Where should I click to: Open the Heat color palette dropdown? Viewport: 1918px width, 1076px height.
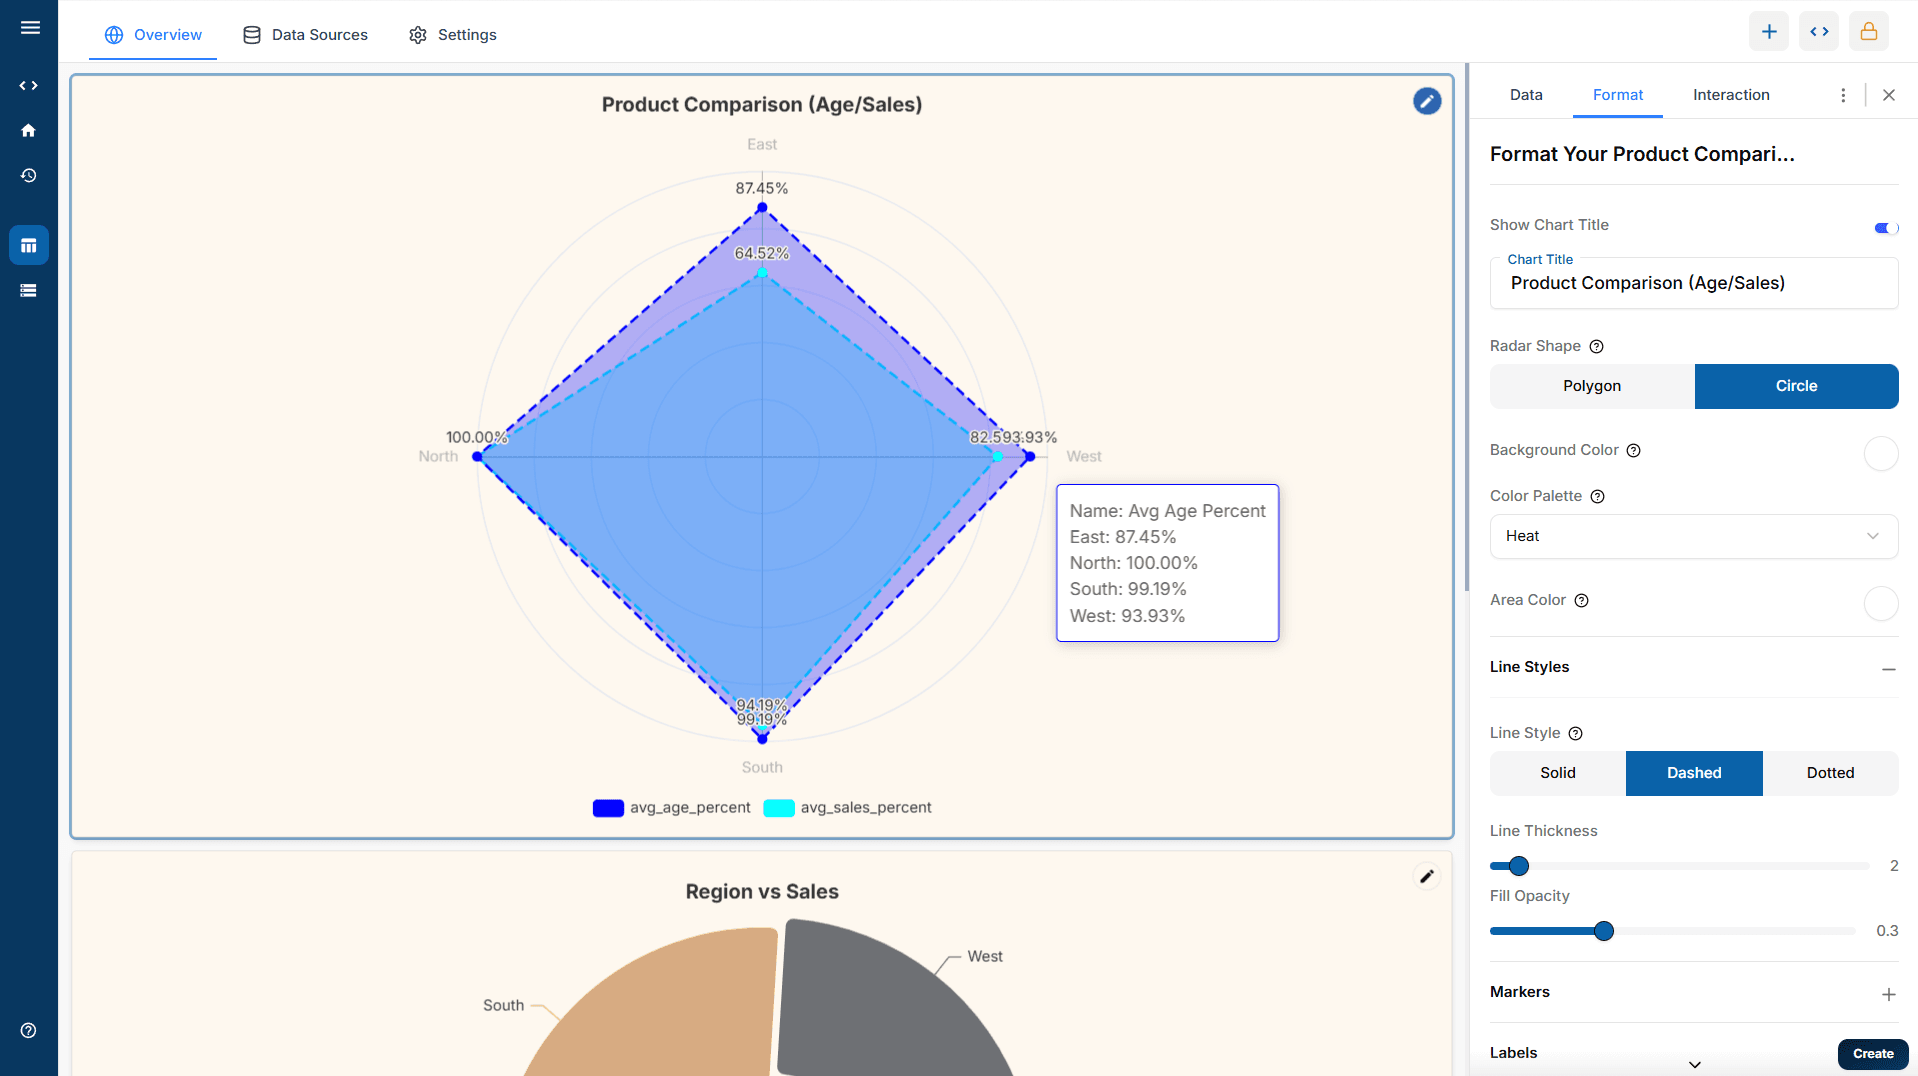[x=1694, y=536]
